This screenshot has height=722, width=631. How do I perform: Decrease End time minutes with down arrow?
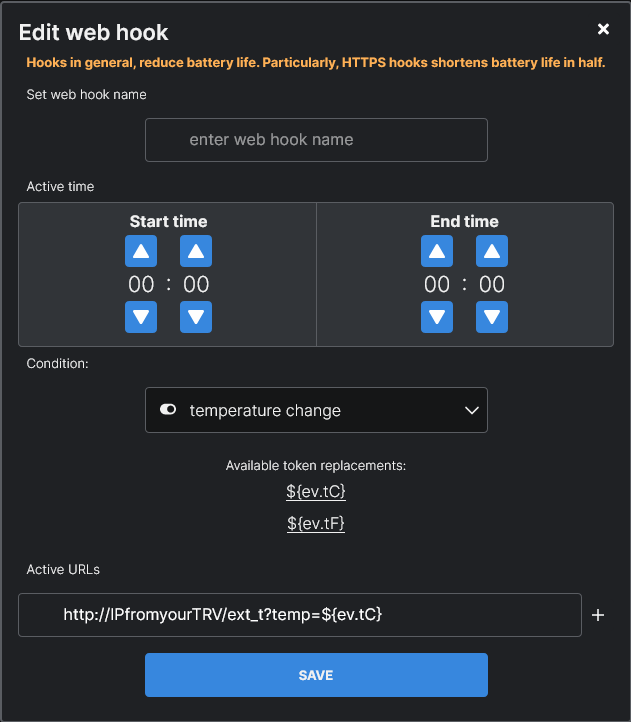492,318
